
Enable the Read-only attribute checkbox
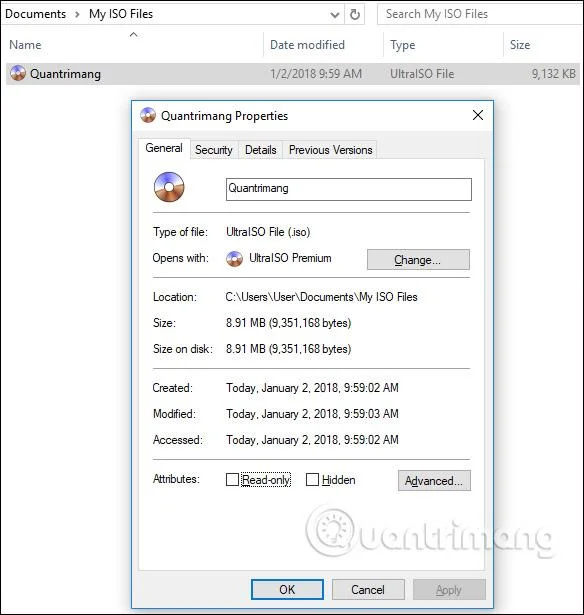point(232,479)
